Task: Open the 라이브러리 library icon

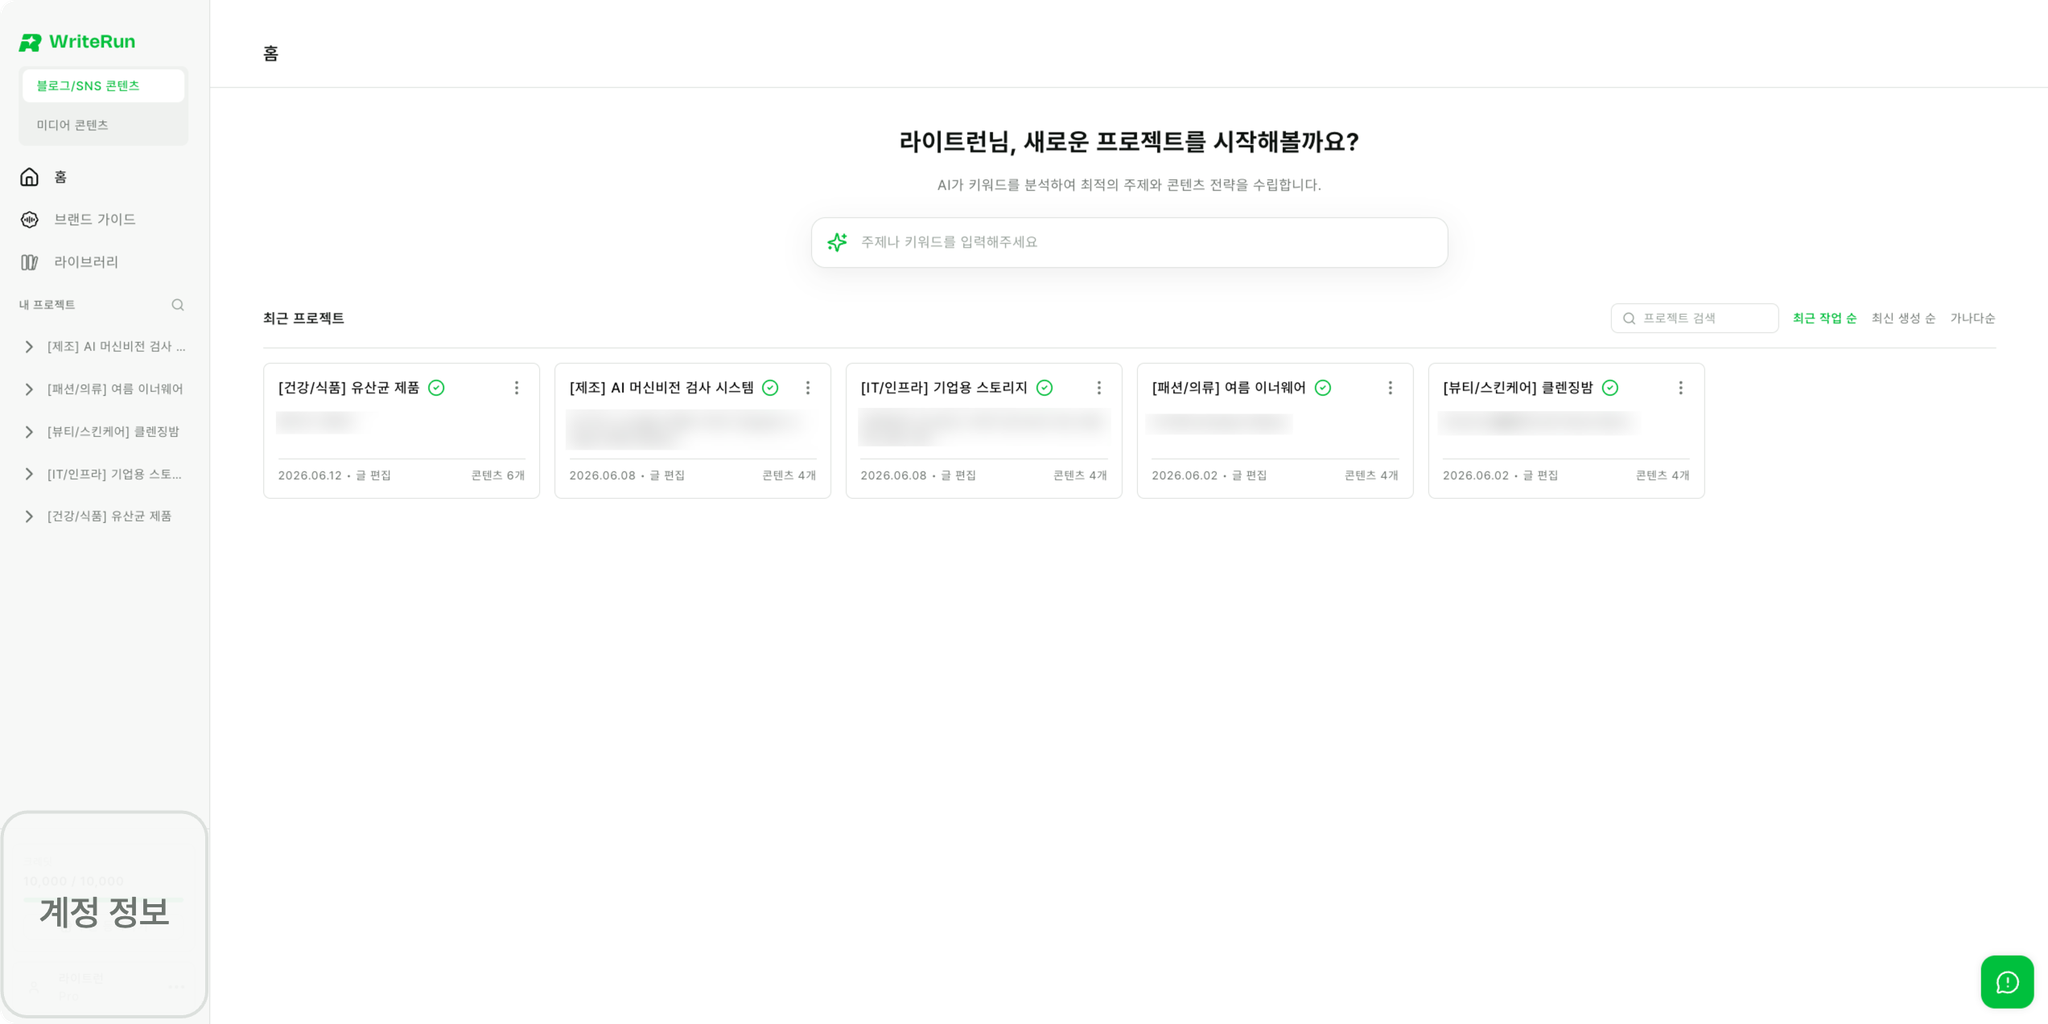Action: click(x=29, y=262)
